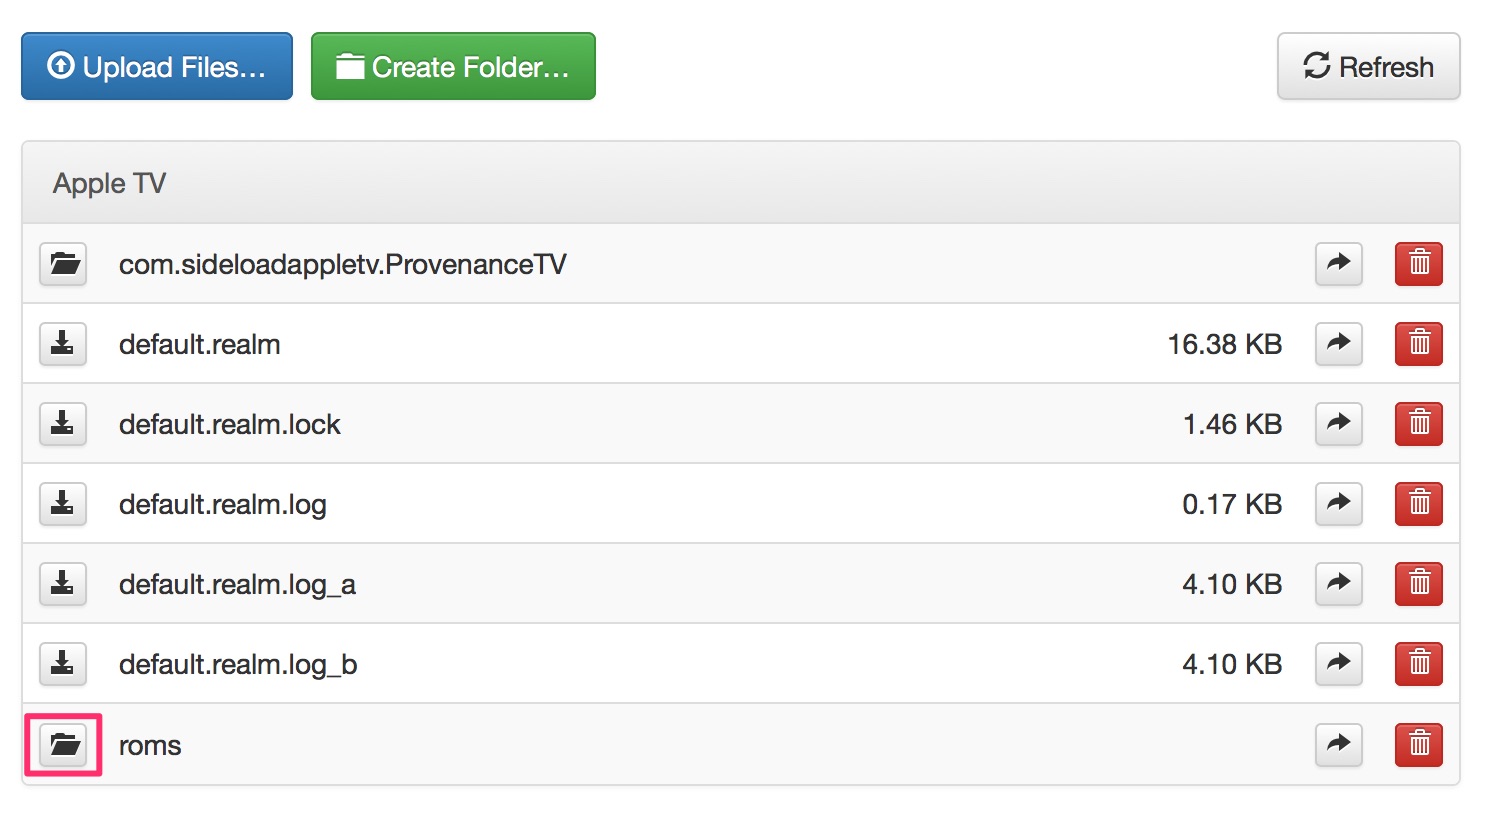Click the Create Folder button
Screen dimensions: 1488x816
click(453, 67)
